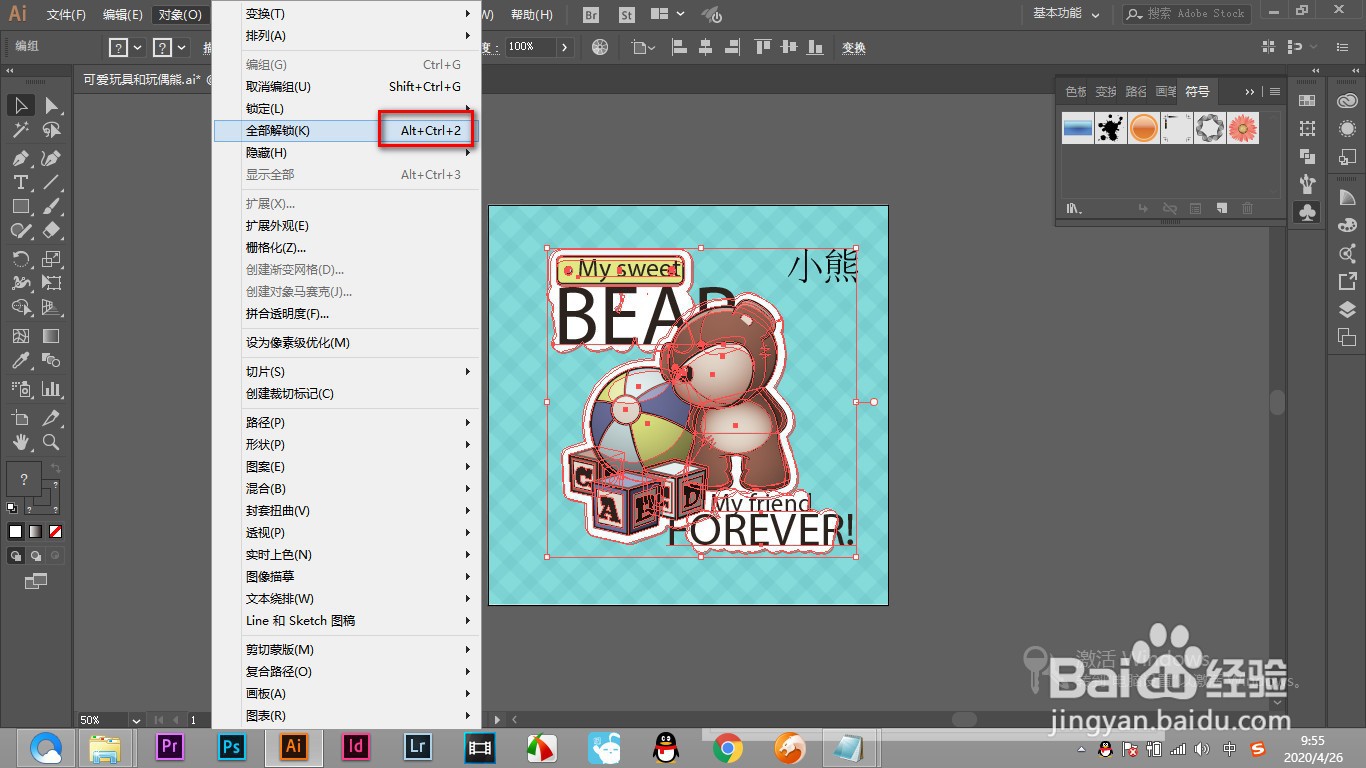The height and width of the screenshot is (768, 1366).
Task: Enable Draw Normal mode
Action: point(16,555)
